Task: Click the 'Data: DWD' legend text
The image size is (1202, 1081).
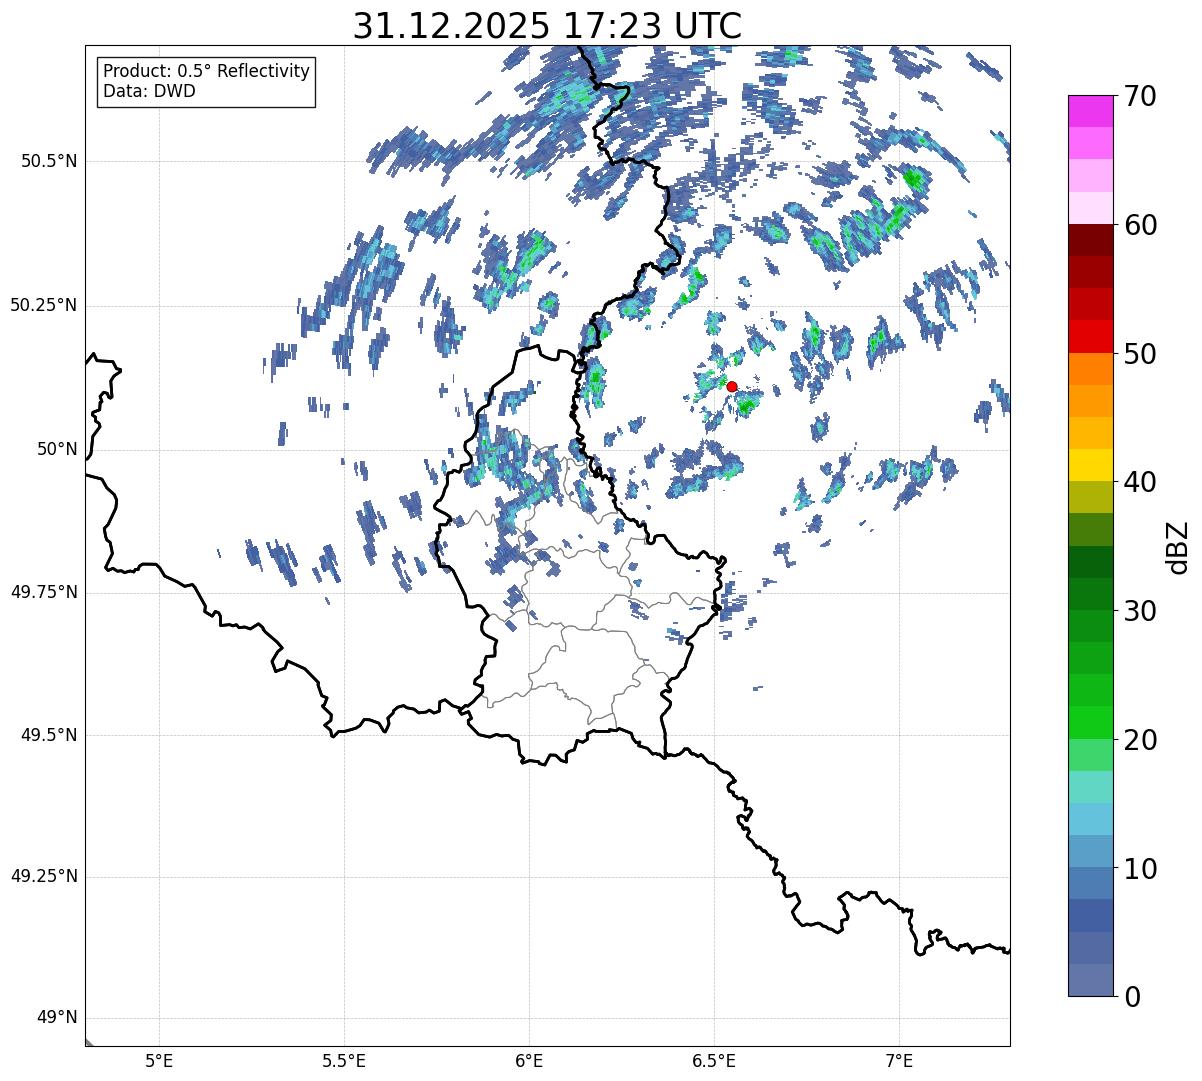Action: click(149, 91)
